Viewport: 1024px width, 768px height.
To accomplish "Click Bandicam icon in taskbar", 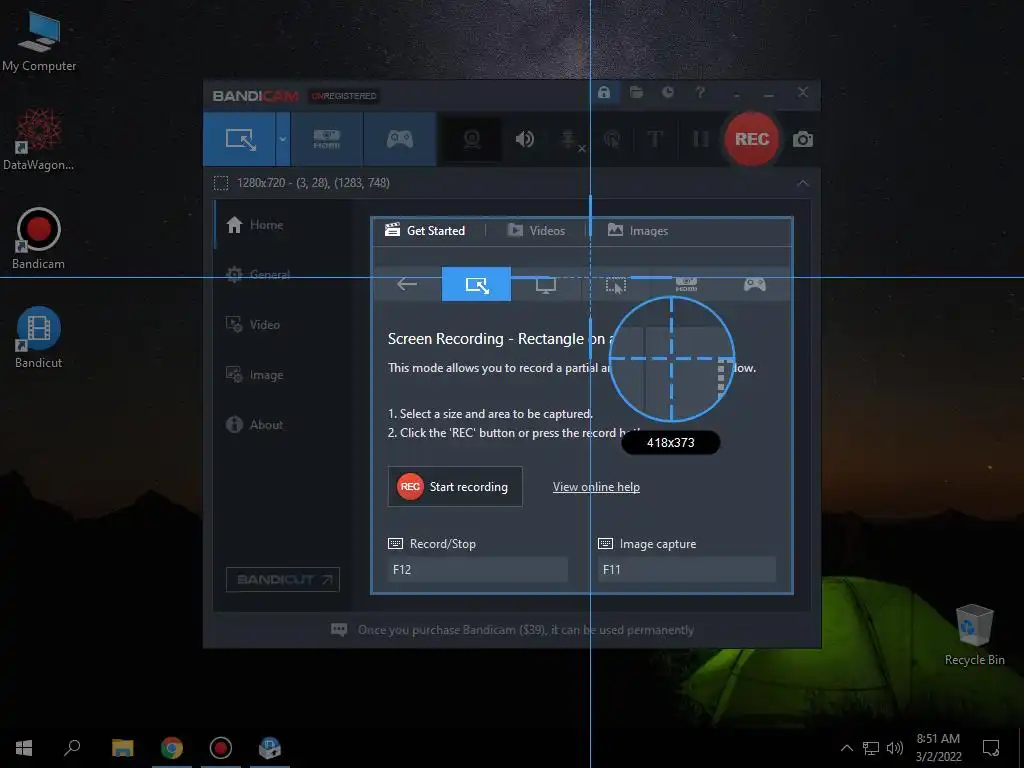I will pos(221,748).
